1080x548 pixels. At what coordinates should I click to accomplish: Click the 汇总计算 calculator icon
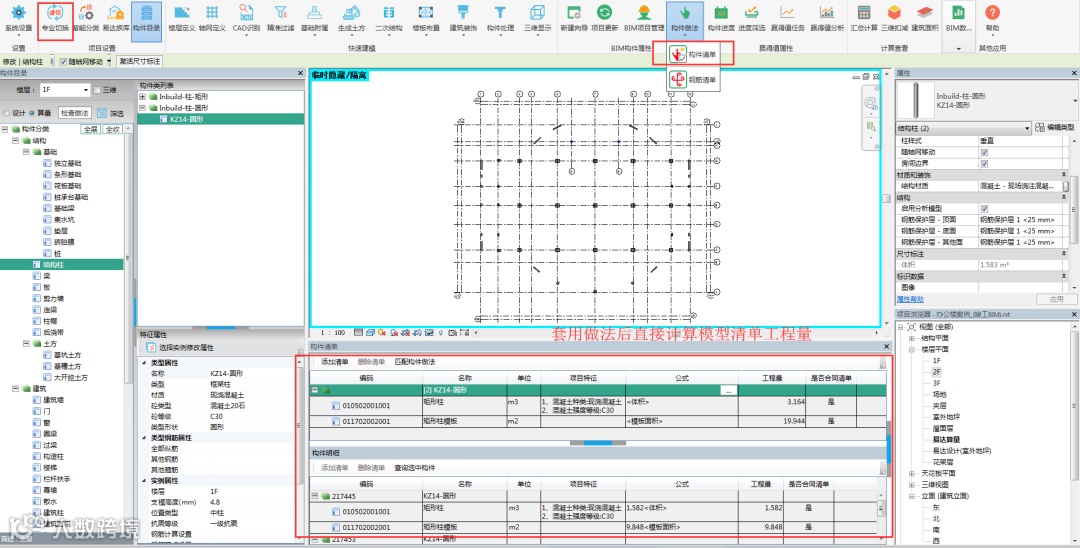tap(864, 19)
